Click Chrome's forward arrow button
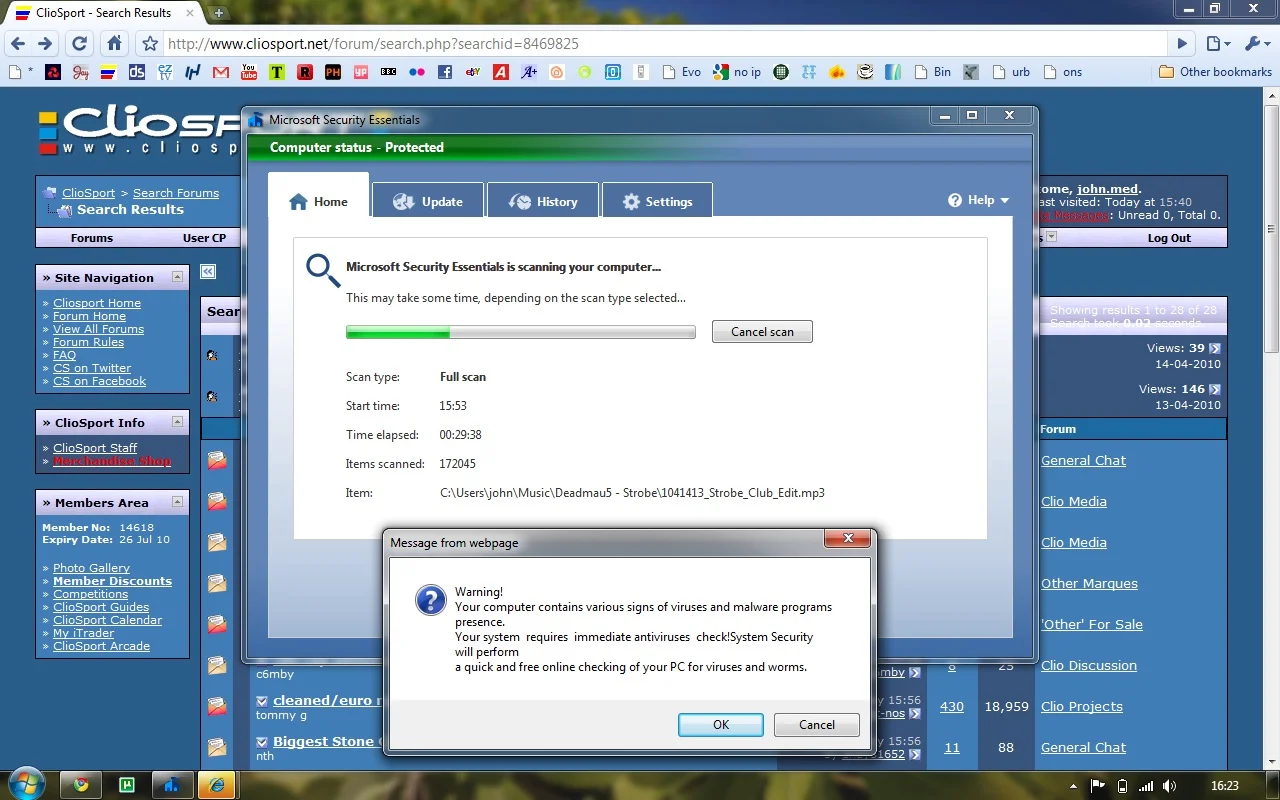The image size is (1280, 800). tap(45, 44)
